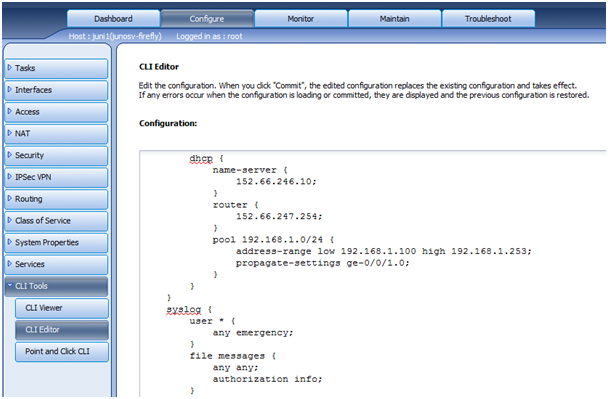Click the 'any emergency;' line
This screenshot has width=608, height=399.
(253, 333)
